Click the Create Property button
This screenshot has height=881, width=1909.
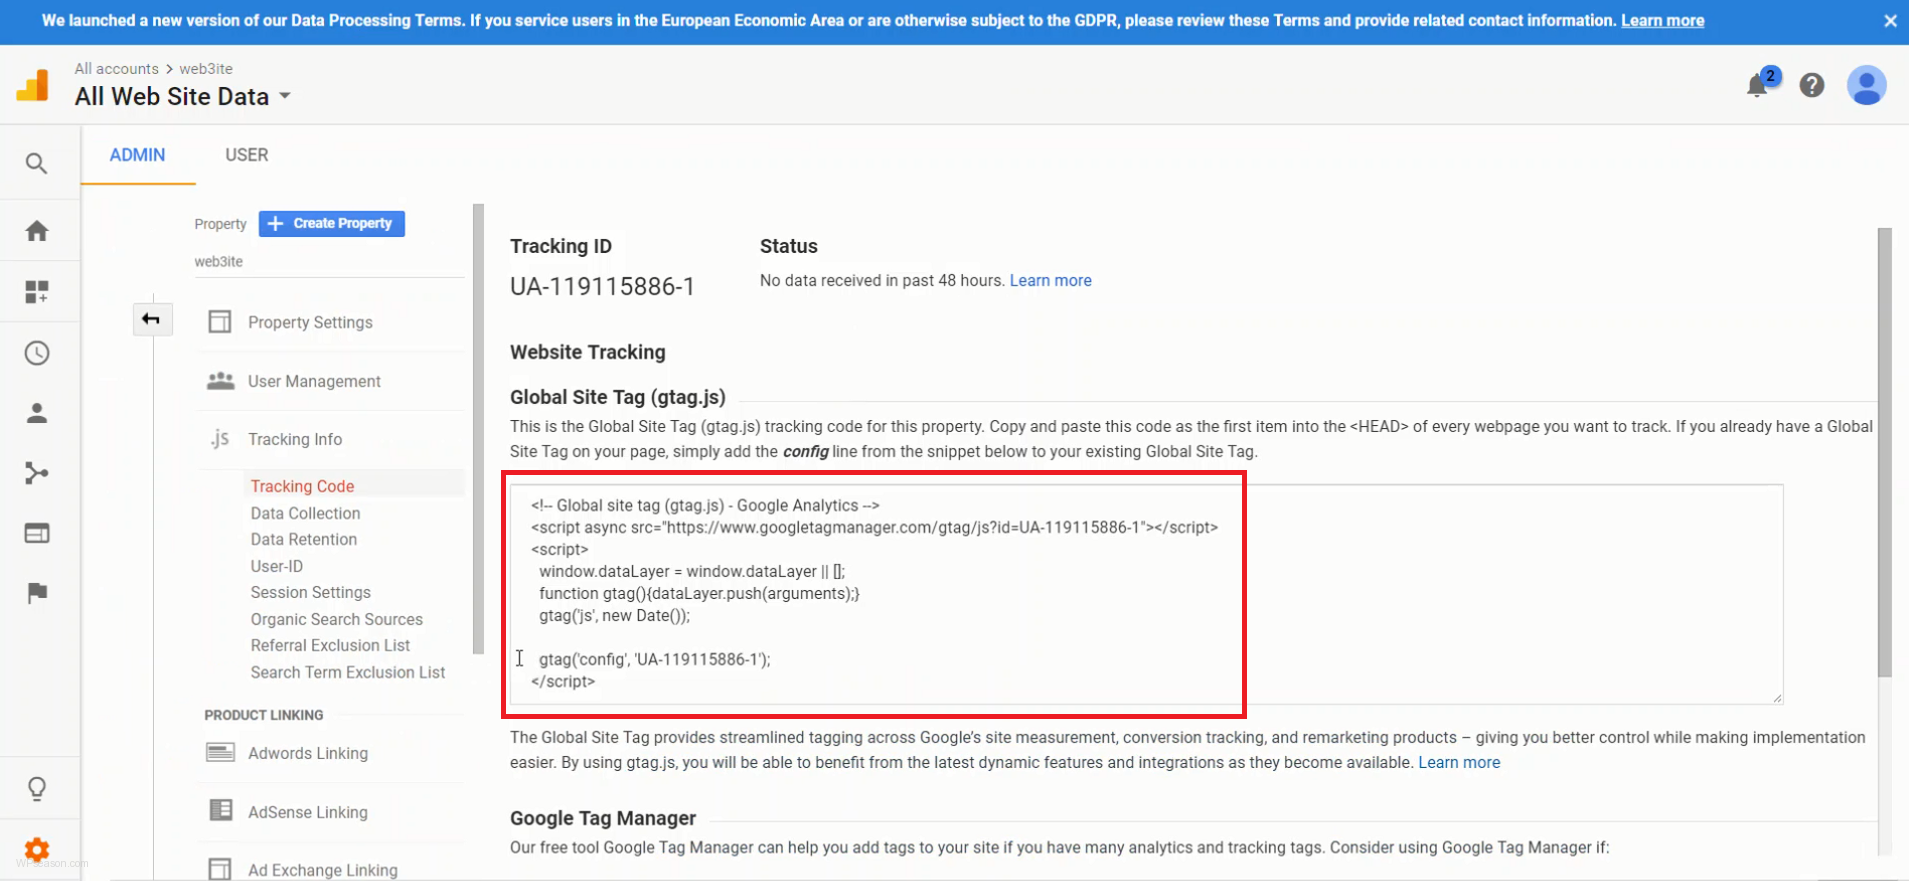(331, 223)
